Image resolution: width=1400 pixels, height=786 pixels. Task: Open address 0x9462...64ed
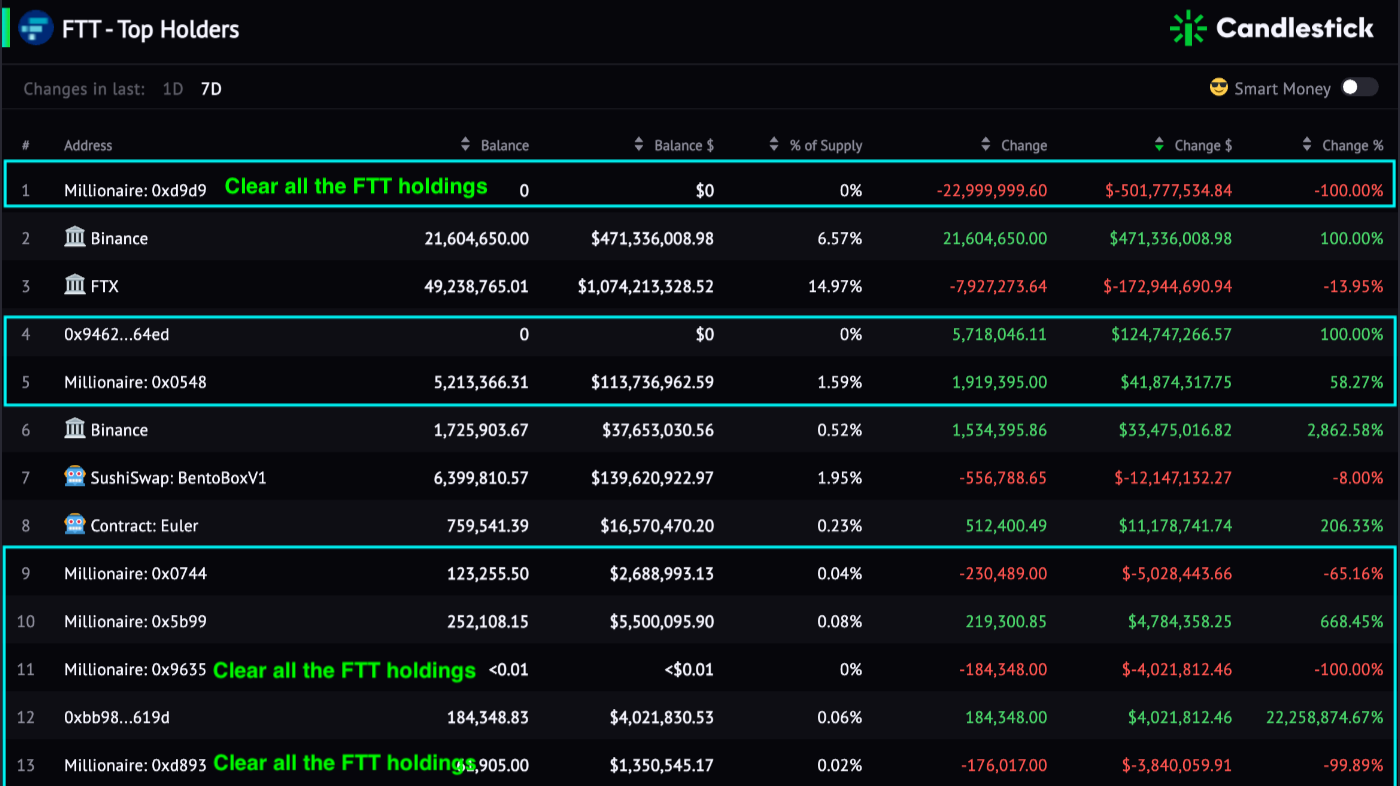(115, 334)
